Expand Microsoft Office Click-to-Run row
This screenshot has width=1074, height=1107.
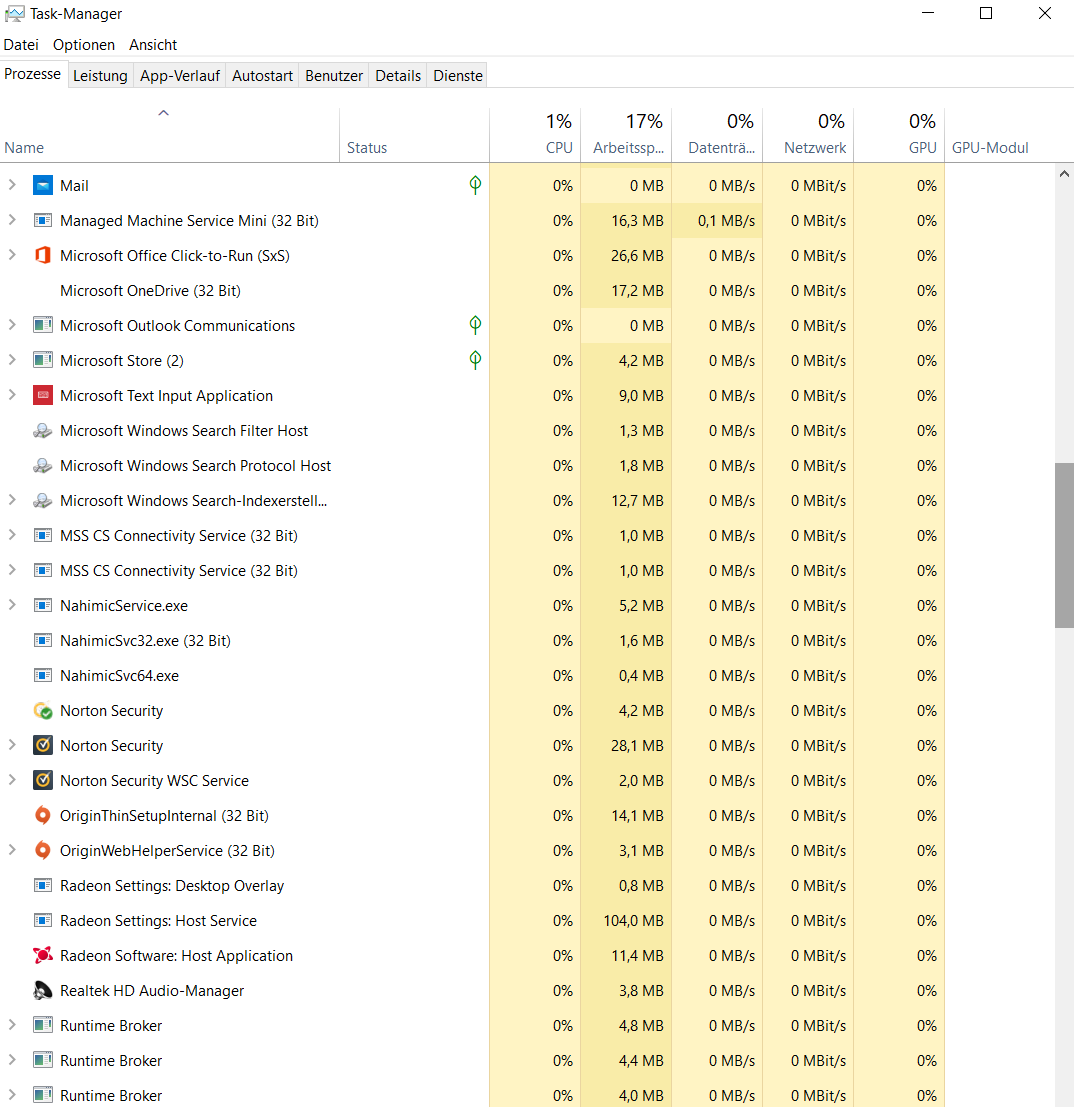[x=12, y=255]
